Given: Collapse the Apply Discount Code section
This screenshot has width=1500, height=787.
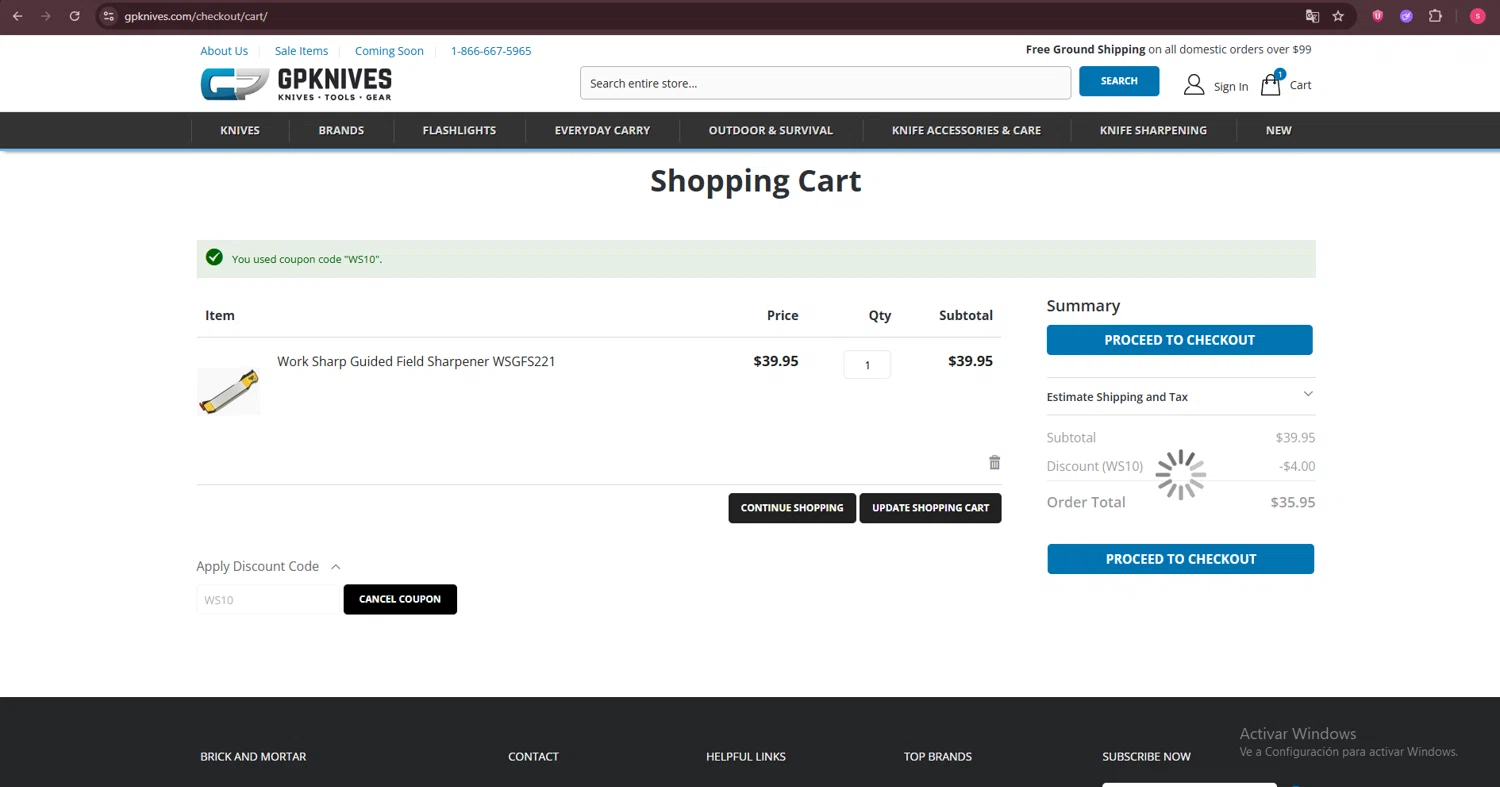Looking at the screenshot, I should click(335, 567).
